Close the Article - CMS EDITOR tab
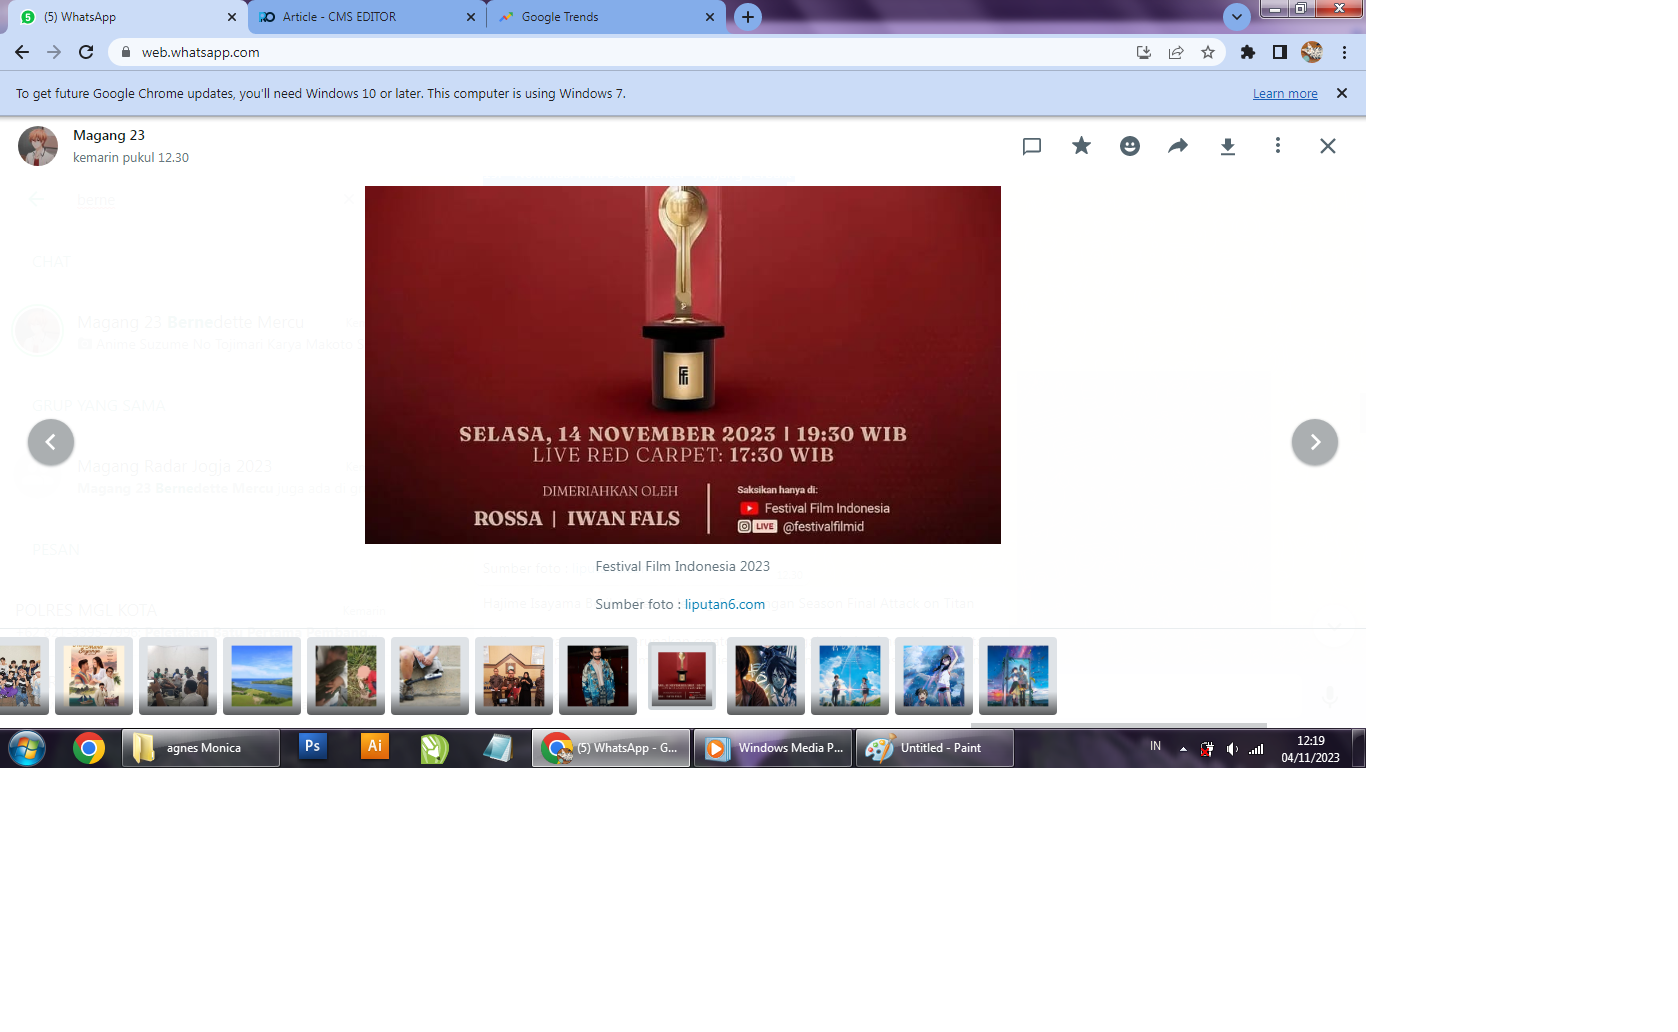This screenshot has height=1032, width=1678. click(x=471, y=17)
